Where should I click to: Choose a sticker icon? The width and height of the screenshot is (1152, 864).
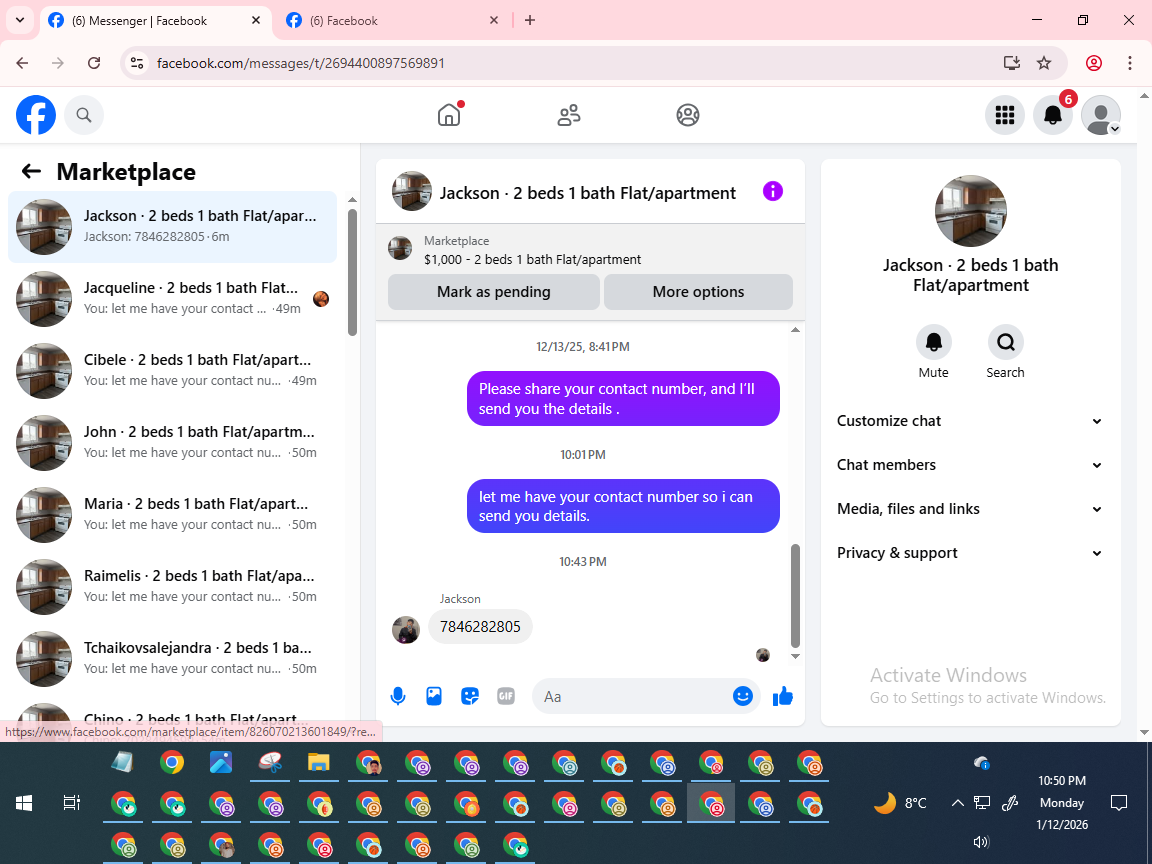click(x=469, y=696)
